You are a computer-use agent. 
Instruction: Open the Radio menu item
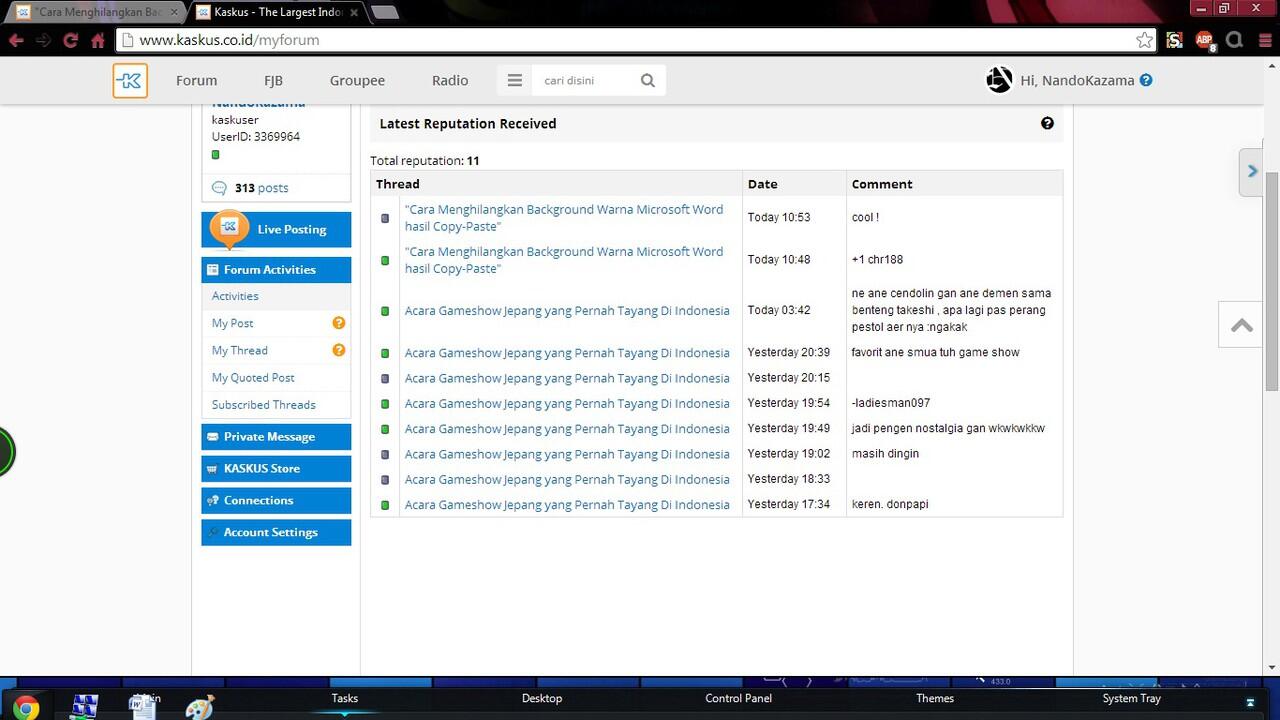450,80
